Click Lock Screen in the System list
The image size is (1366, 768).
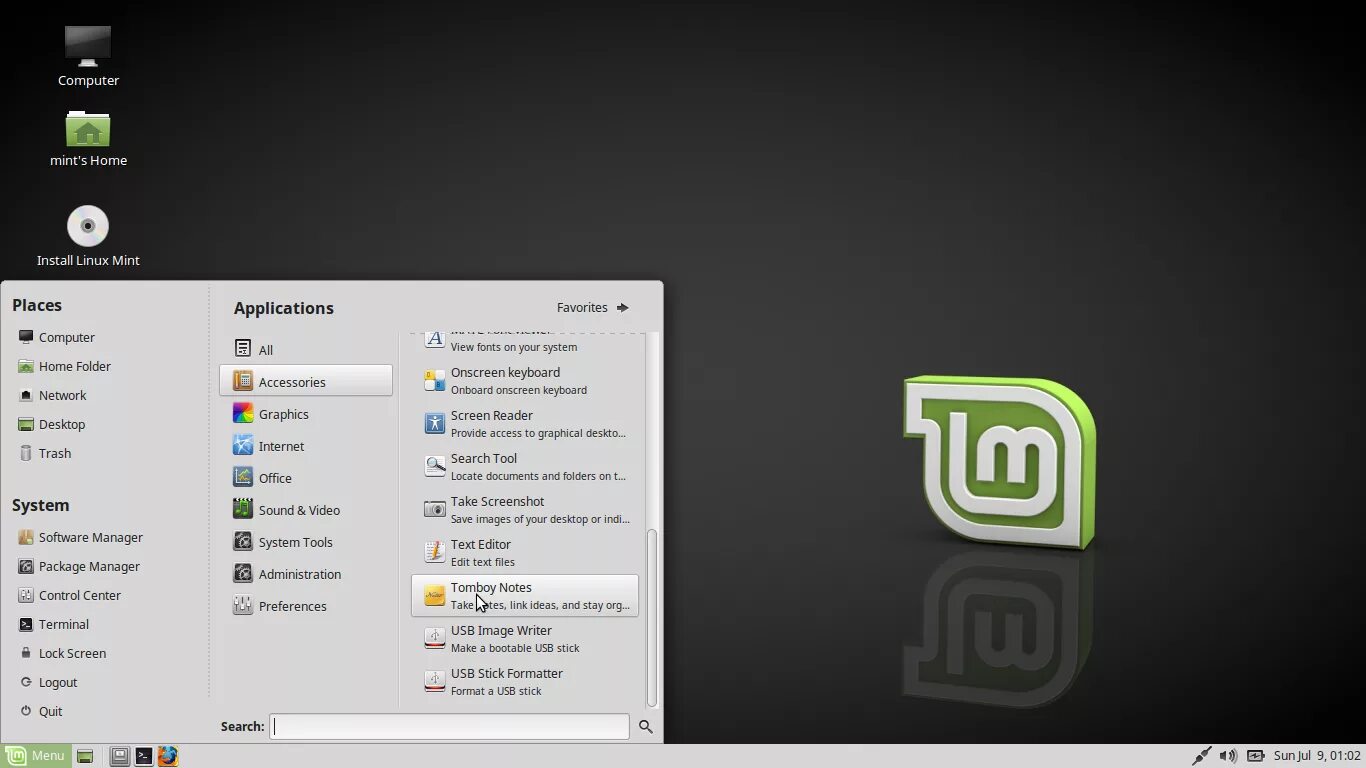pos(62,653)
